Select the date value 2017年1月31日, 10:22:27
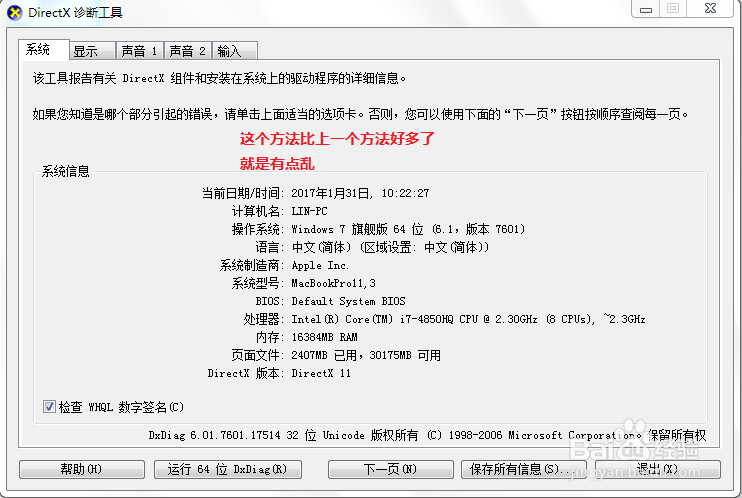This screenshot has width=742, height=498. click(360, 193)
